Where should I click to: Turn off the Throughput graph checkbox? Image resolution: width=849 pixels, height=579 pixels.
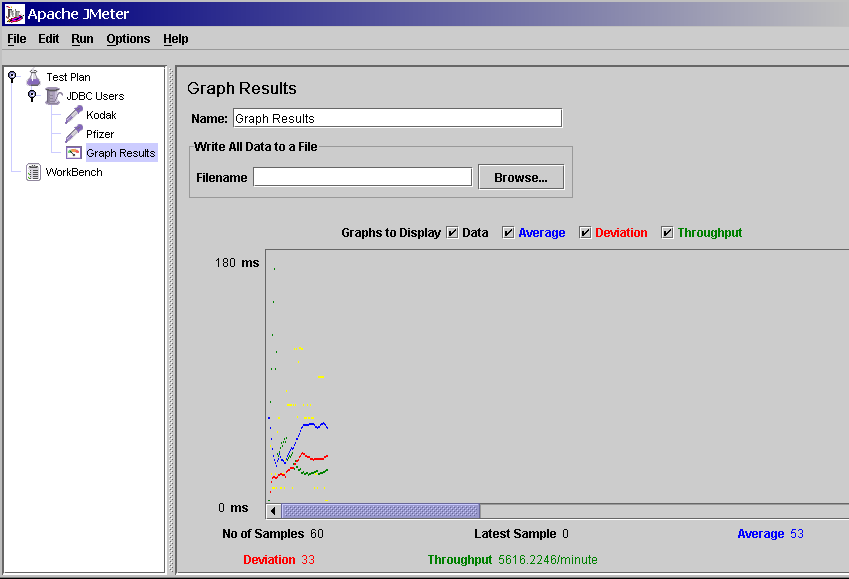667,233
